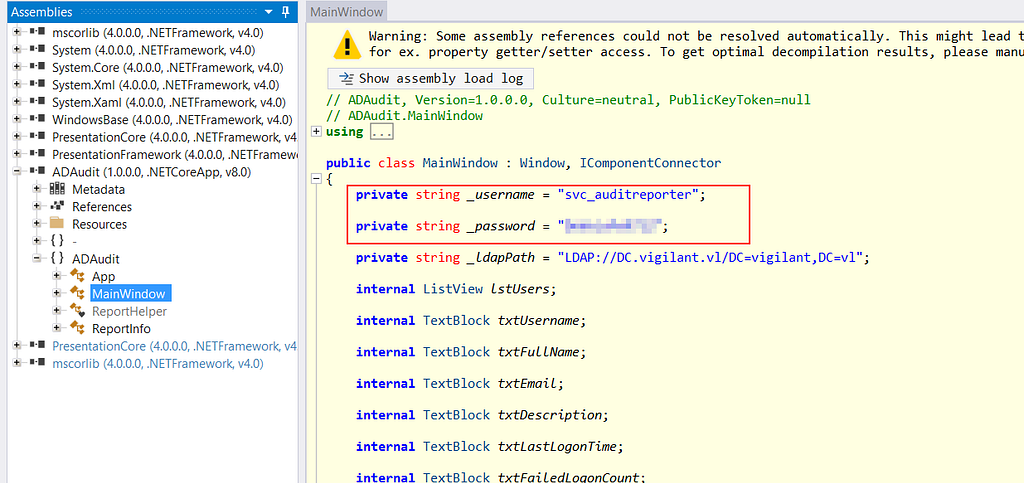The width and height of the screenshot is (1024, 483).
Task: Click Show assembly load log button
Action: point(430,78)
